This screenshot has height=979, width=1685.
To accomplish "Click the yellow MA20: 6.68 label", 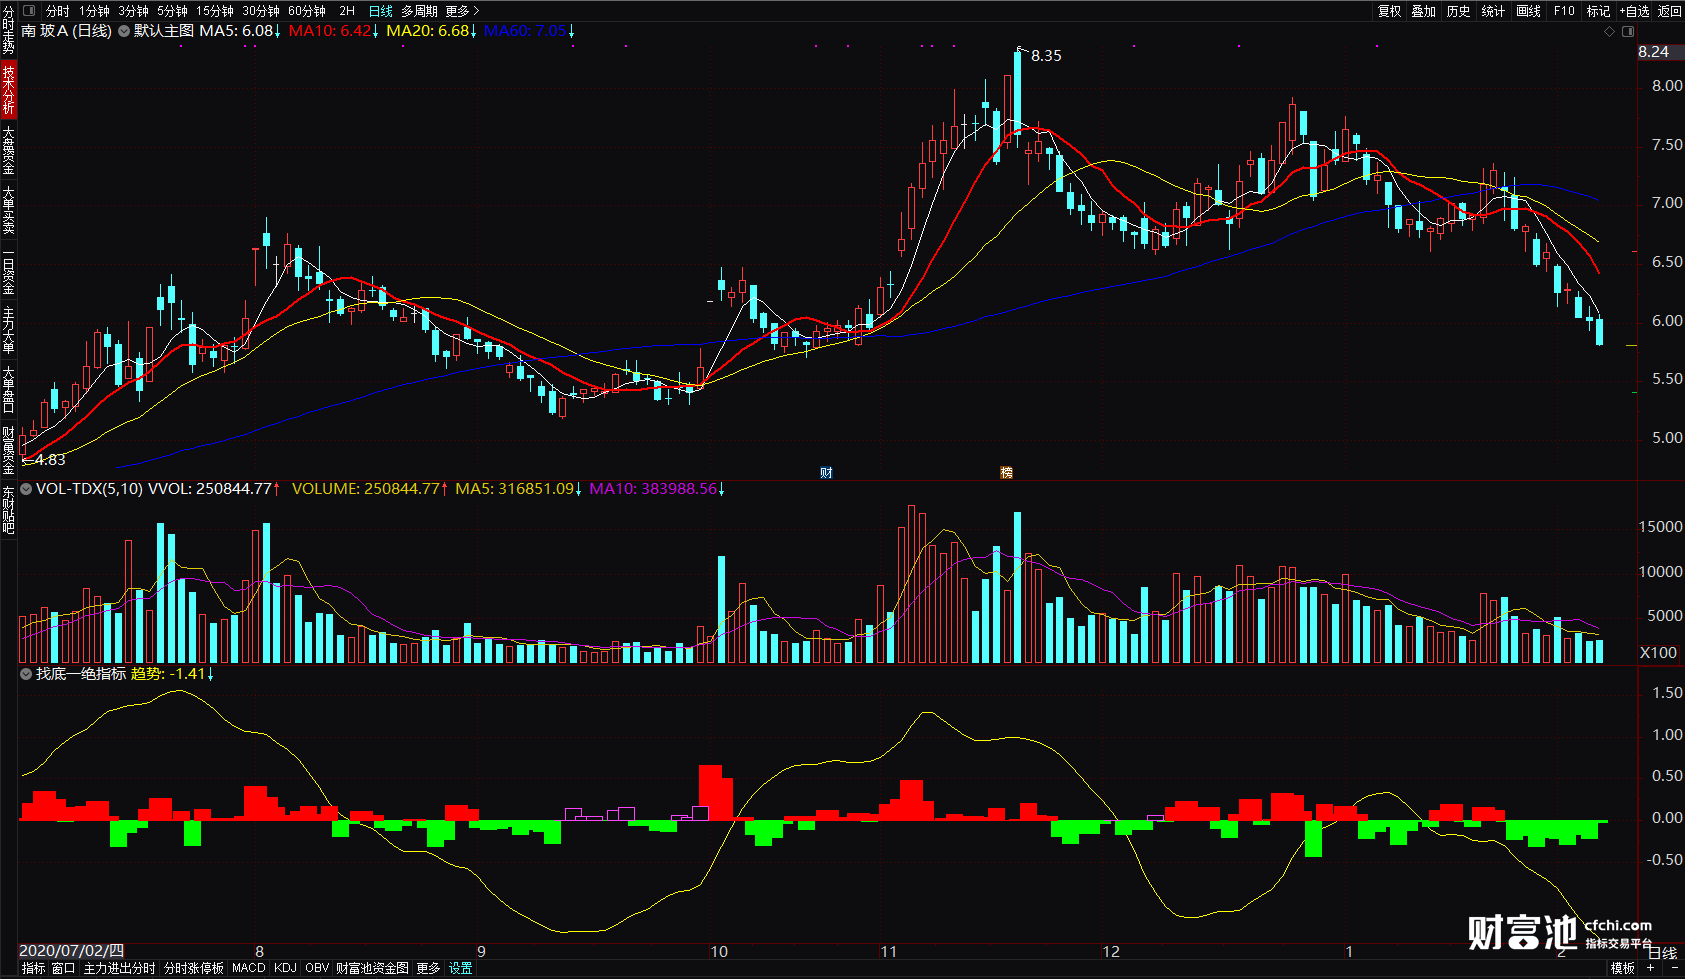I will (x=432, y=31).
